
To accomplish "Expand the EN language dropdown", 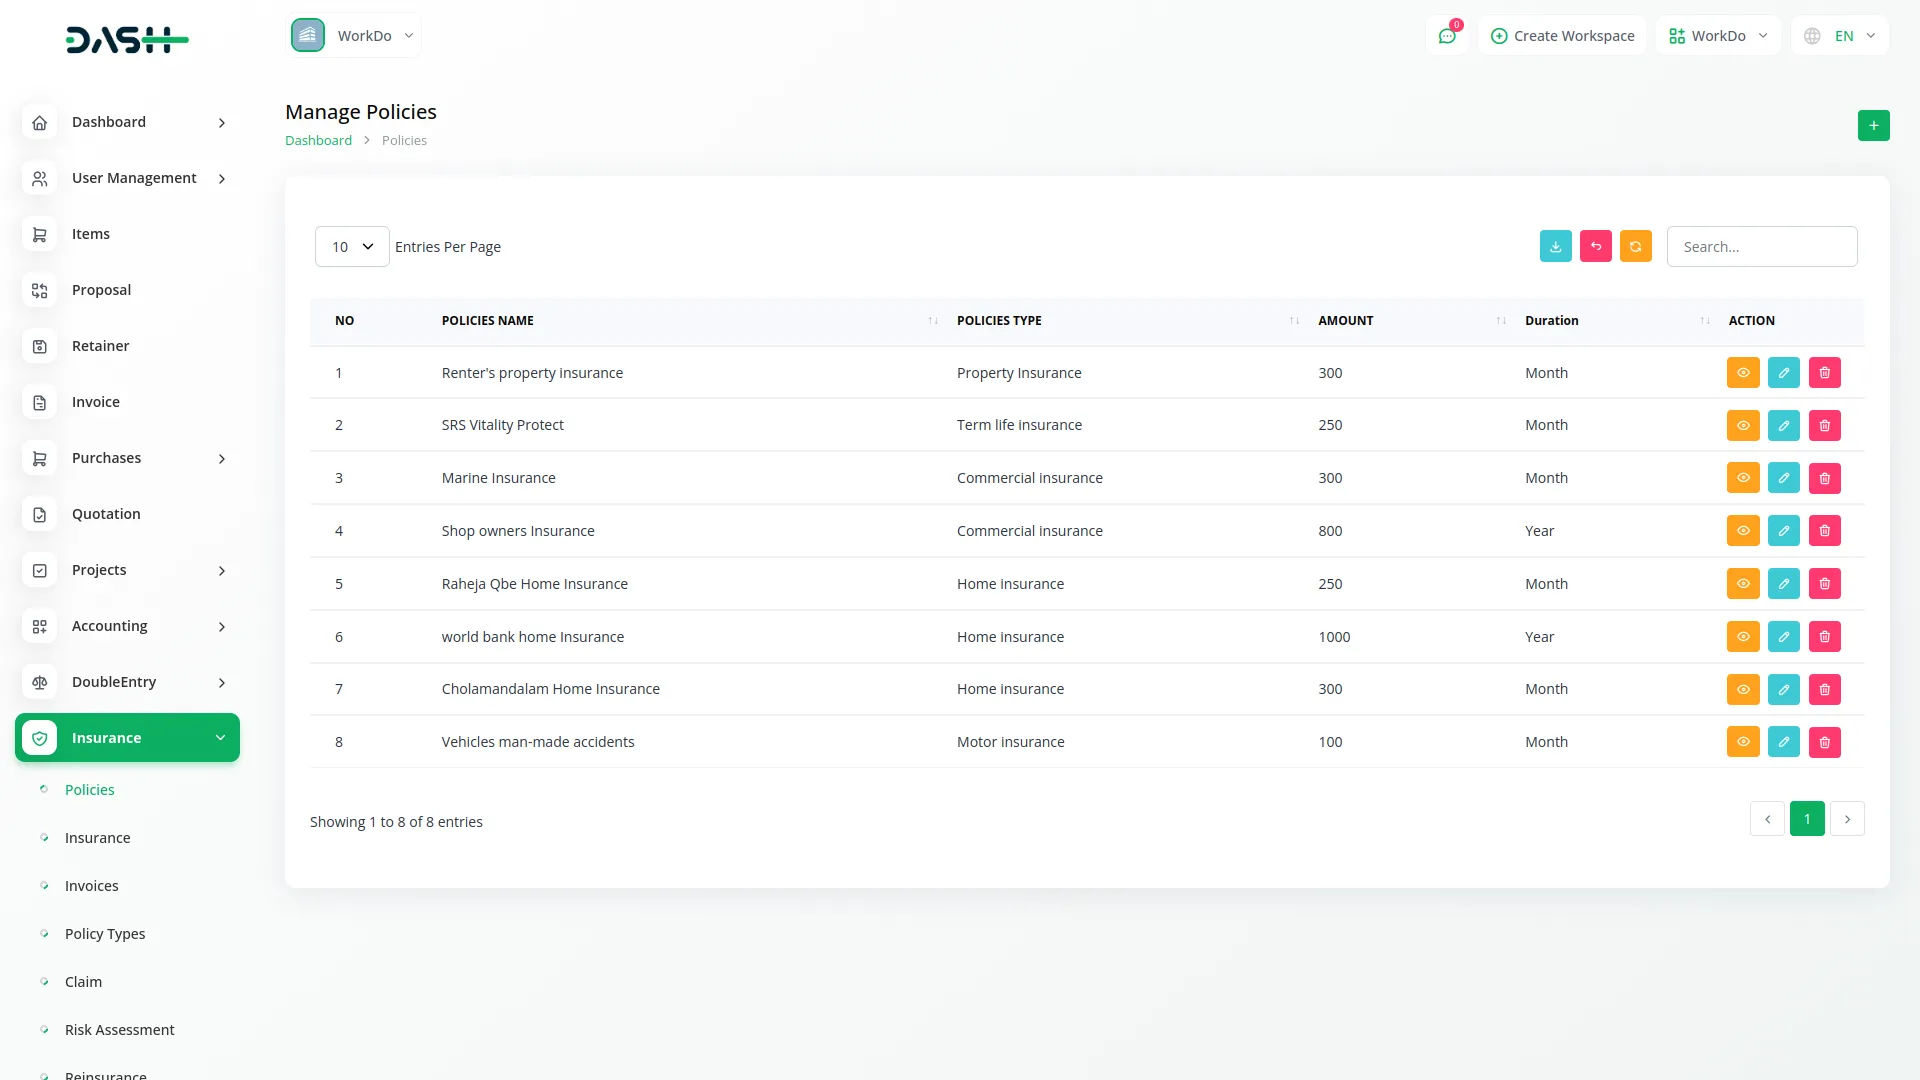I will pos(1840,35).
